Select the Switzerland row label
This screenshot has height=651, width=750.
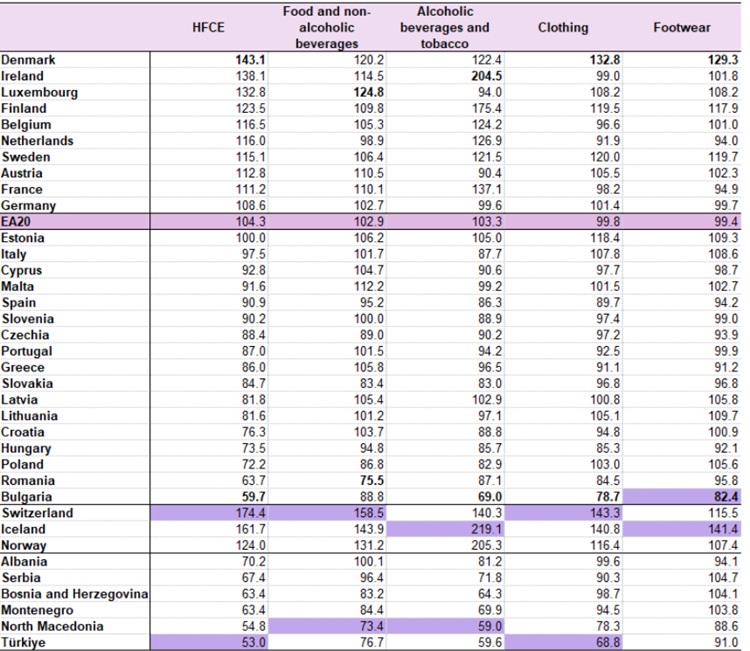click(x=36, y=513)
